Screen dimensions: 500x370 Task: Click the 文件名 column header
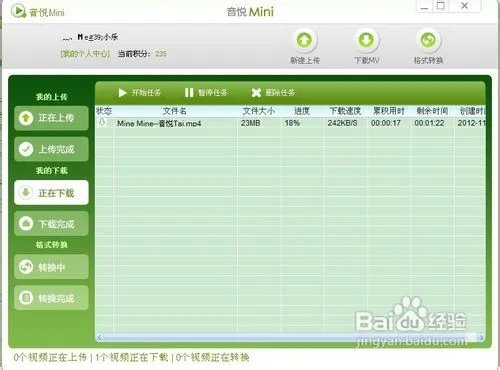(175, 111)
